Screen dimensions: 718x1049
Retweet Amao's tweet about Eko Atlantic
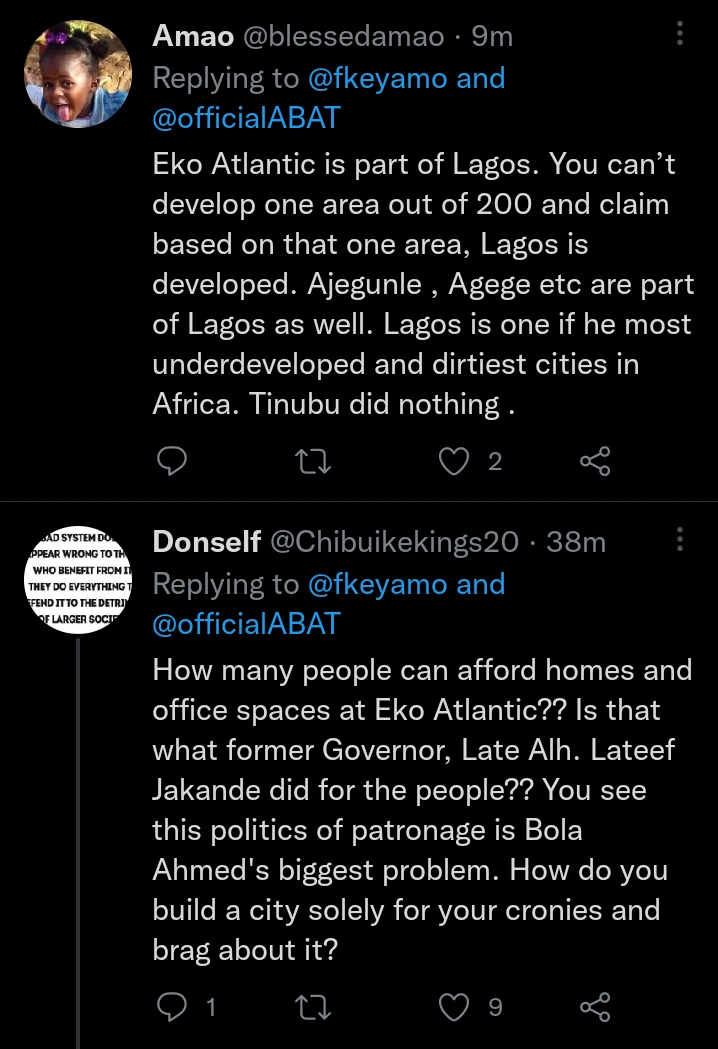coord(316,460)
